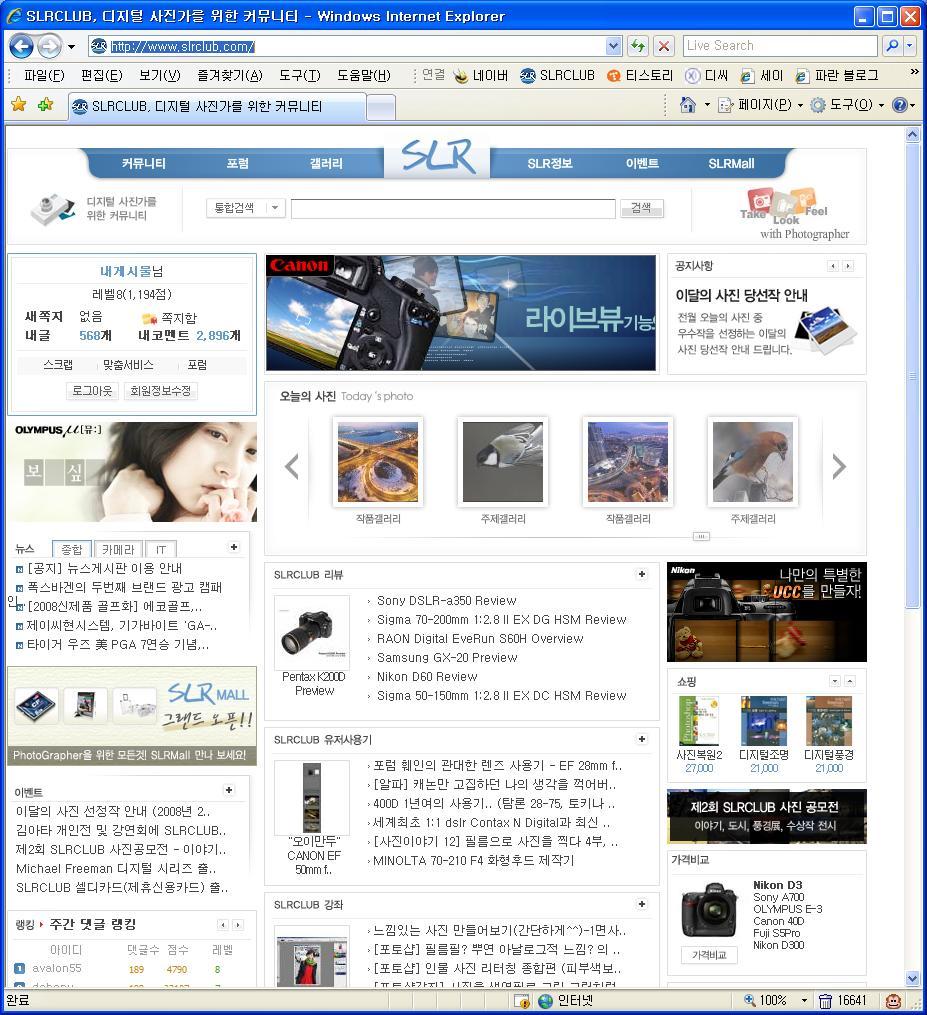This screenshot has width=927, height=1015.
Task: Click the SLR logo
Action: 438,157
